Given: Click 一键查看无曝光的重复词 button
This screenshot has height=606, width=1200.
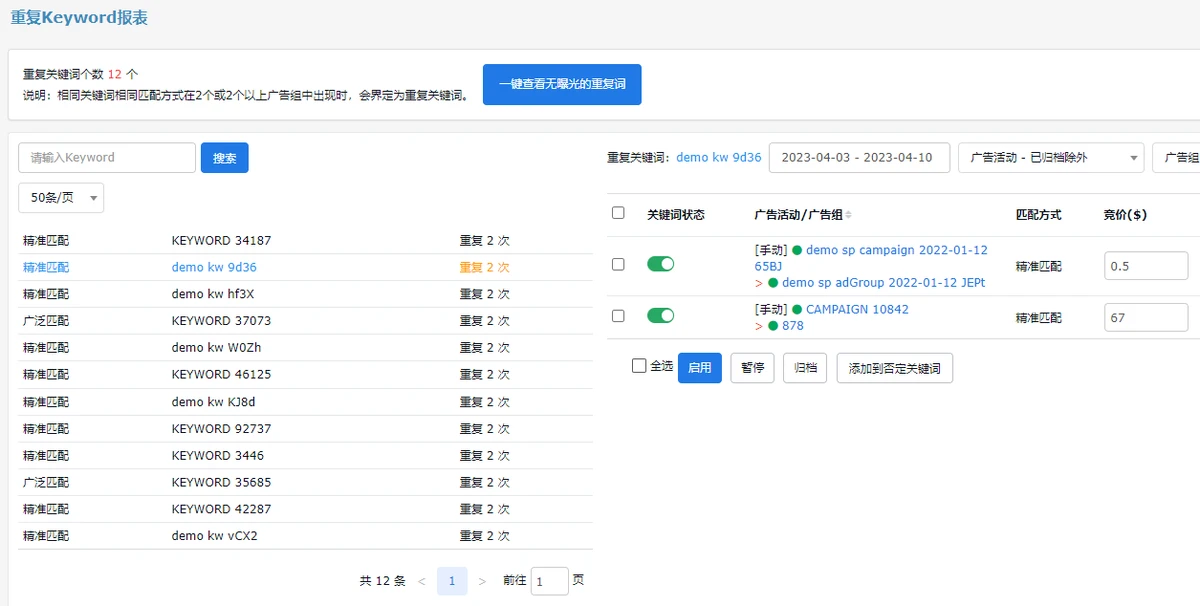Looking at the screenshot, I should 561,85.
